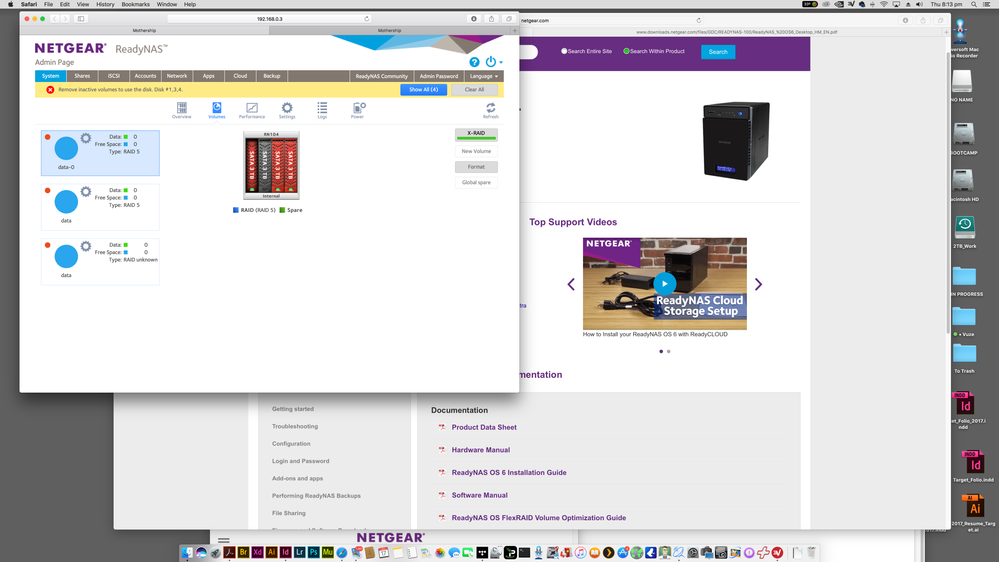
Task: Select the data-0 volume circle
Action: (66, 148)
